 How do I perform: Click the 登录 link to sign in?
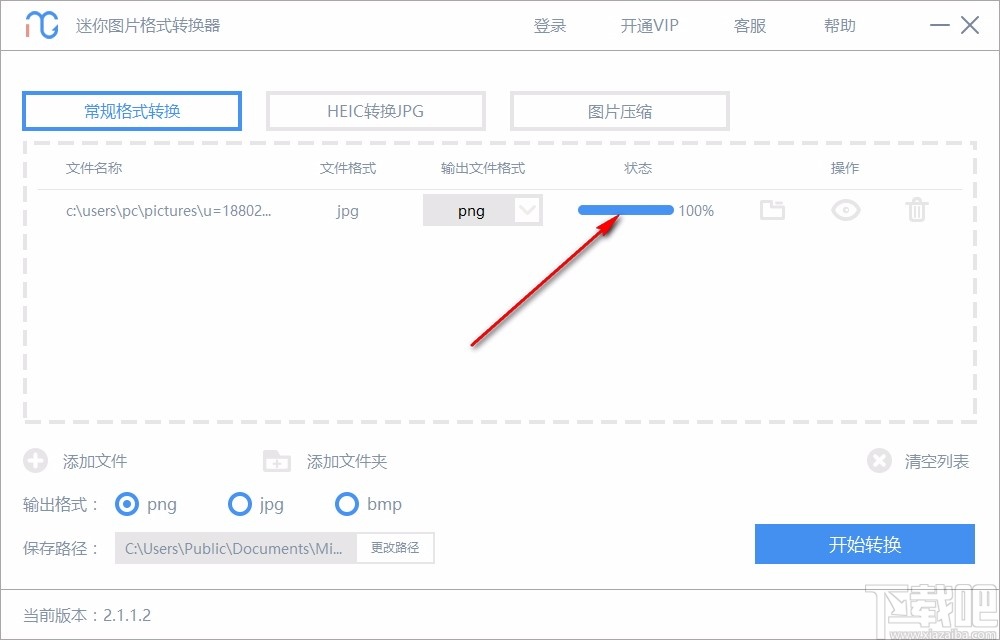(549, 25)
